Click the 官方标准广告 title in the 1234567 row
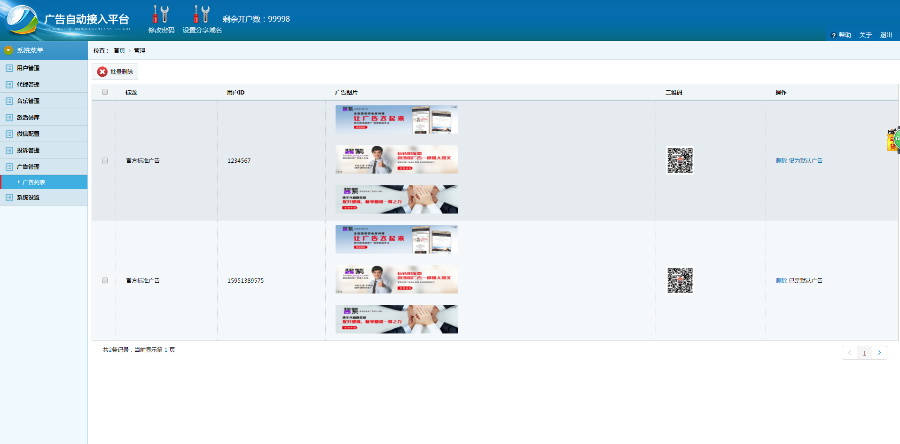 click(x=142, y=161)
